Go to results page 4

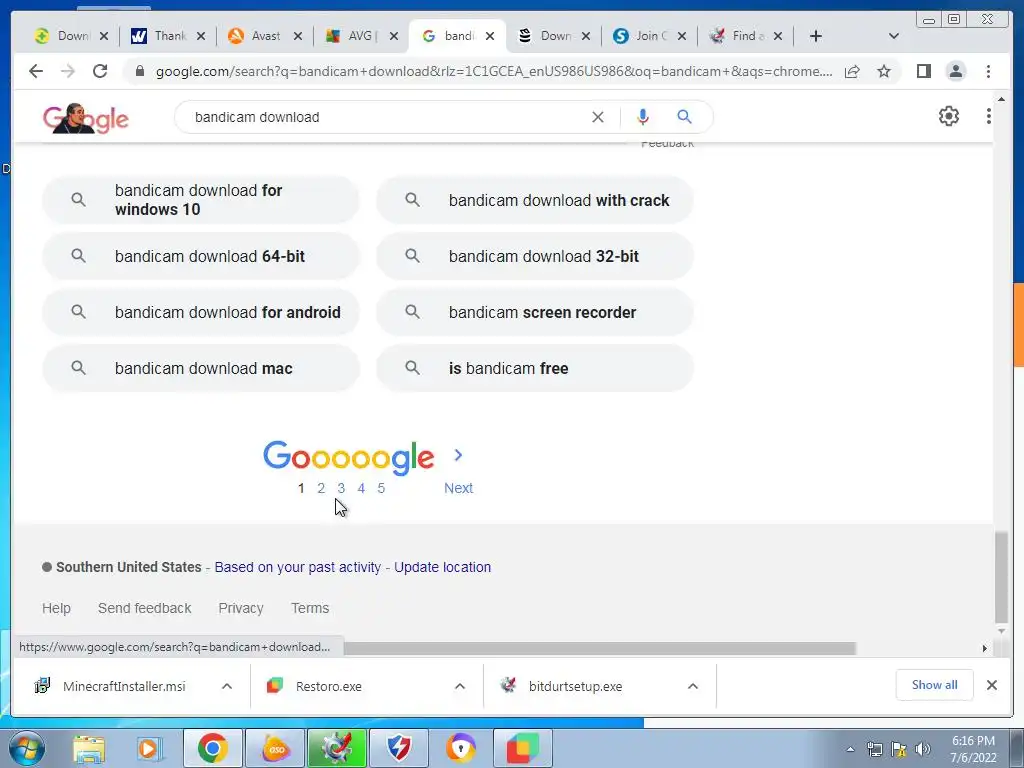361,488
